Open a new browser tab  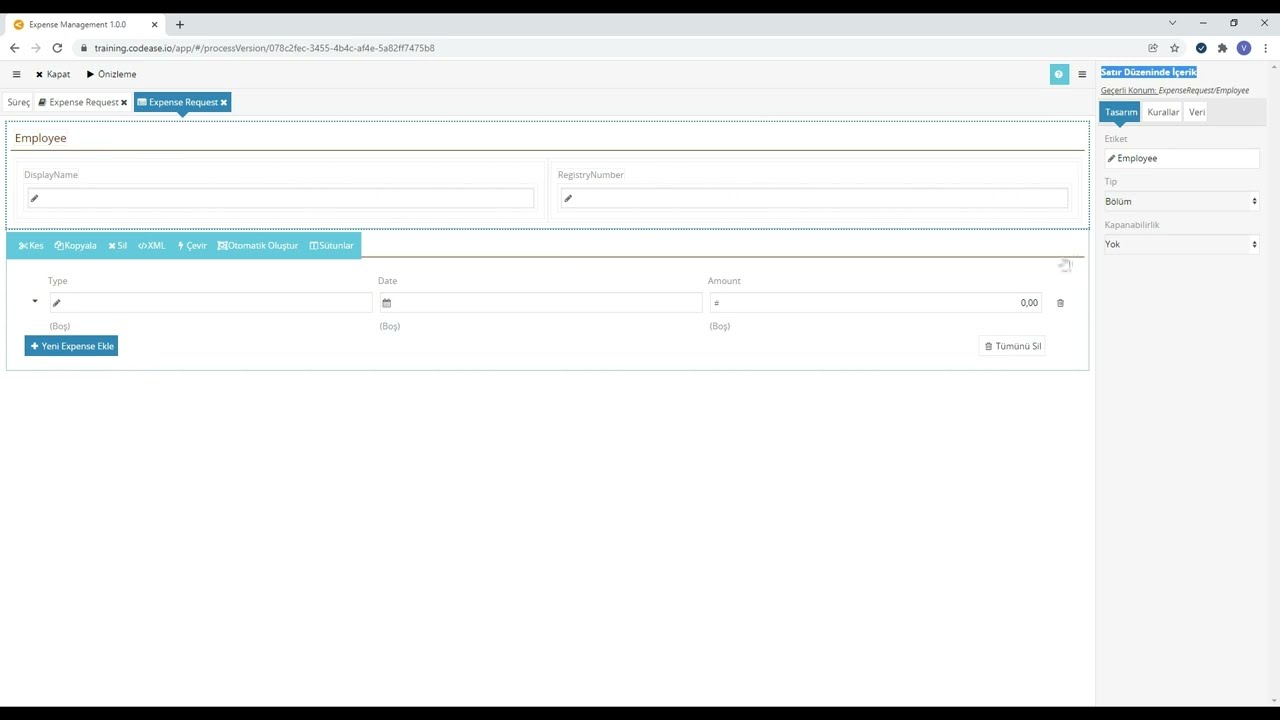click(180, 24)
